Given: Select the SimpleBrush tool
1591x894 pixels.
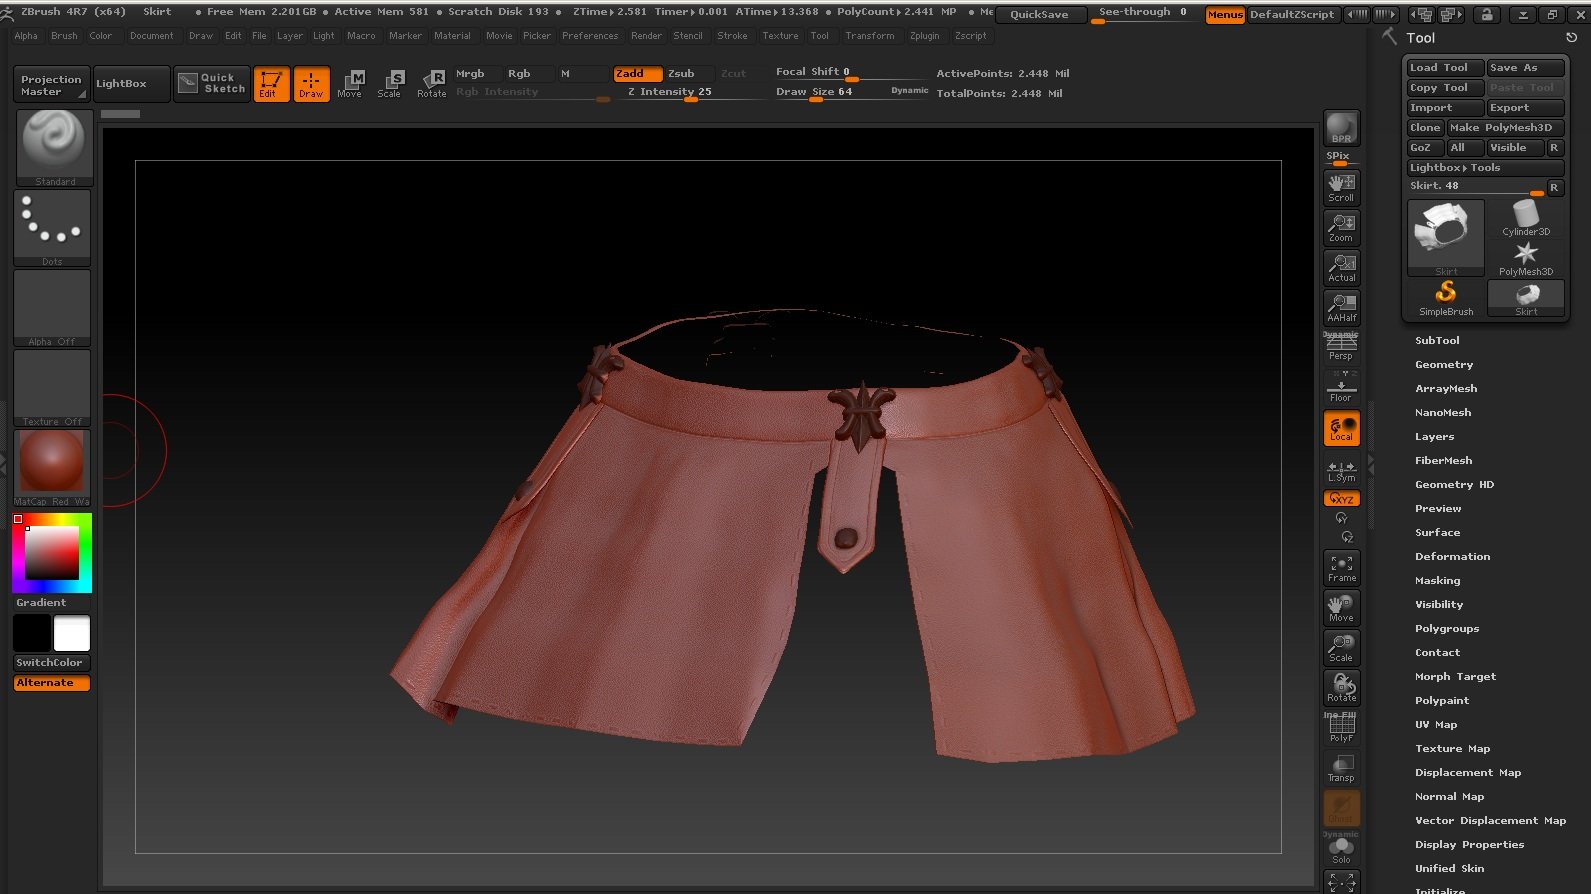Looking at the screenshot, I should [x=1446, y=298].
